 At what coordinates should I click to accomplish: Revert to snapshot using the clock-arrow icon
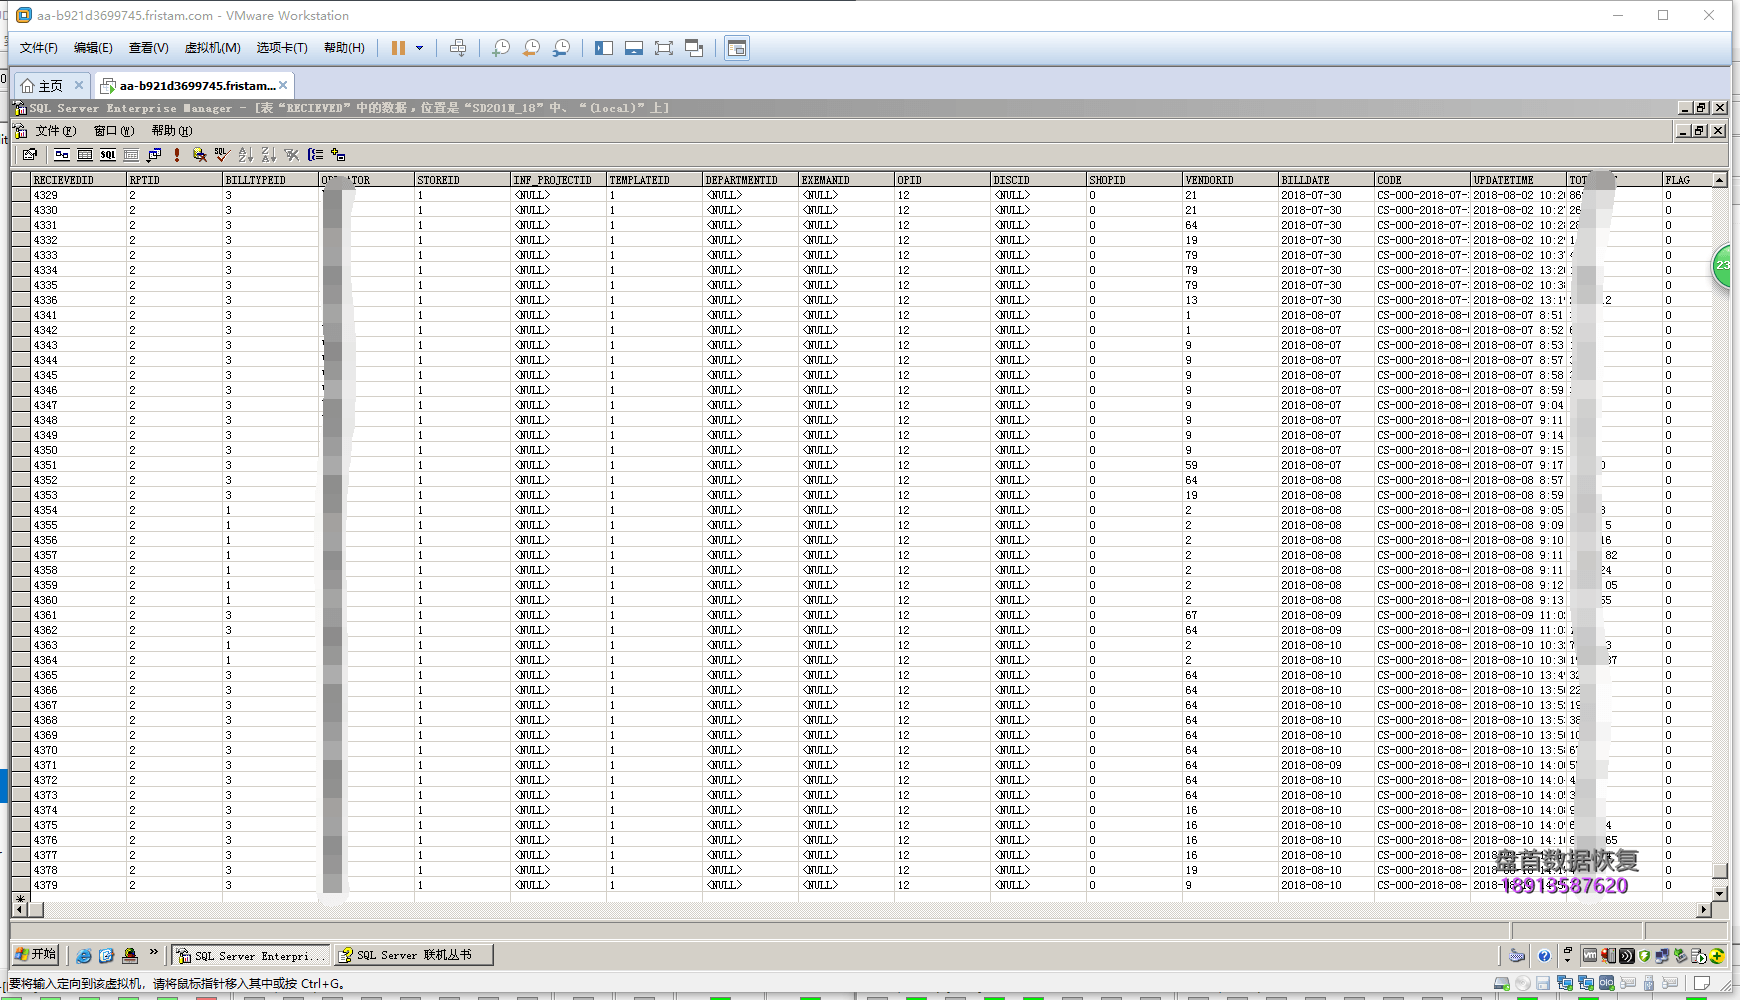point(531,48)
